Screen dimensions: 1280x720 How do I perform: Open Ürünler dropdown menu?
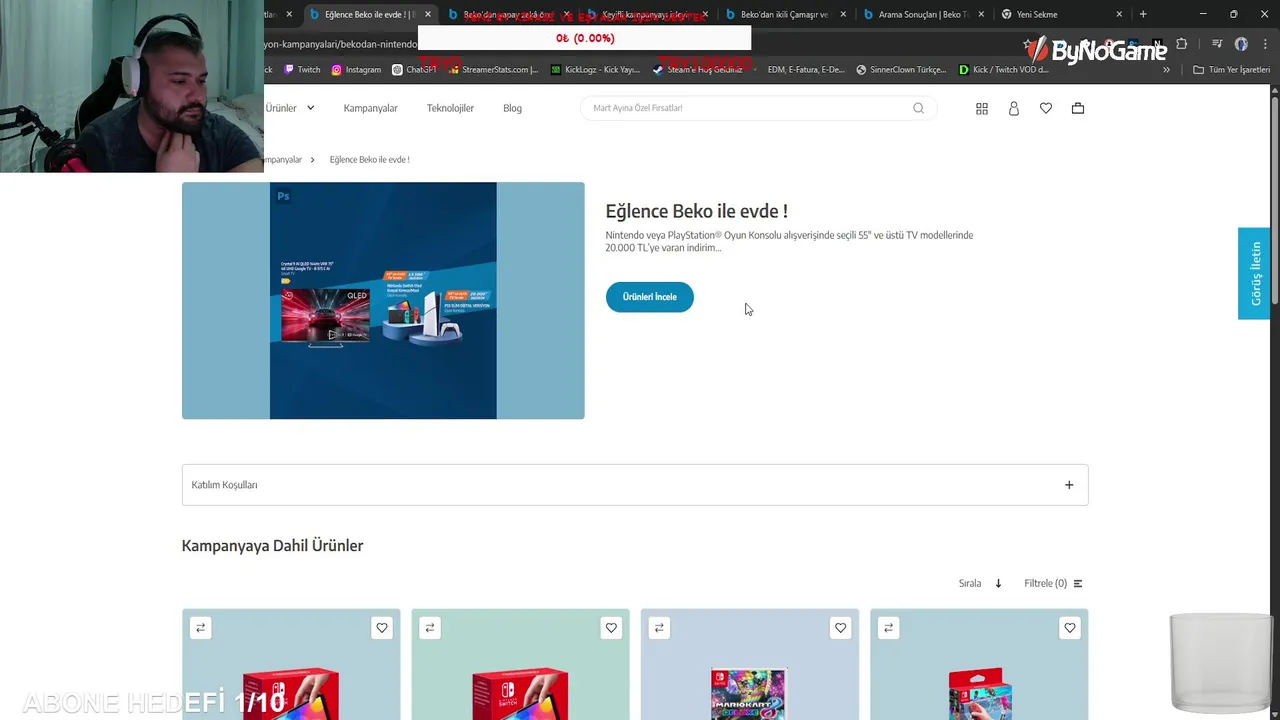(x=290, y=108)
